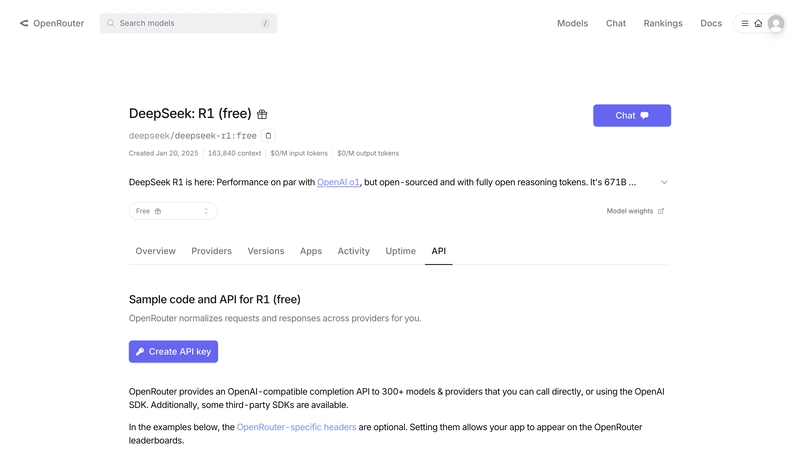
Task: Click the external link icon by Model weights
Action: [x=661, y=211]
